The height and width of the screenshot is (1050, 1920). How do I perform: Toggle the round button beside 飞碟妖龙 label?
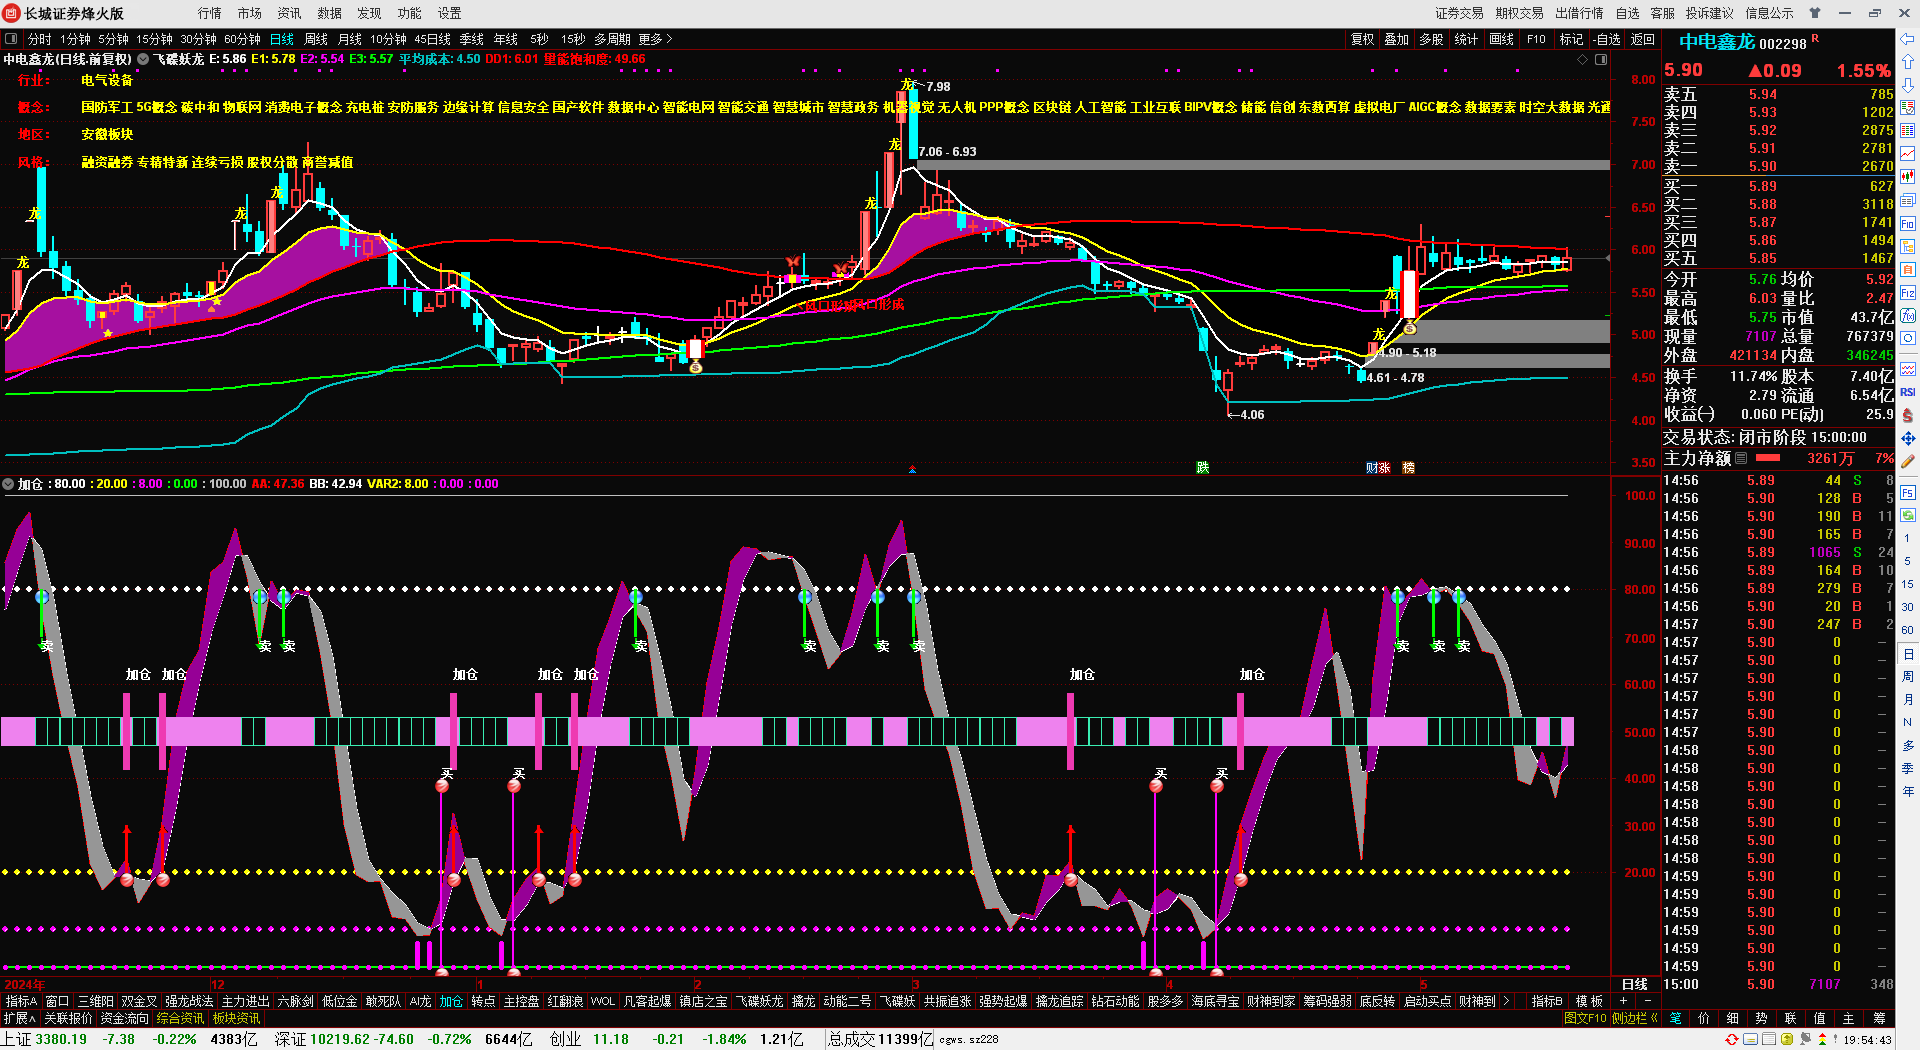click(143, 59)
